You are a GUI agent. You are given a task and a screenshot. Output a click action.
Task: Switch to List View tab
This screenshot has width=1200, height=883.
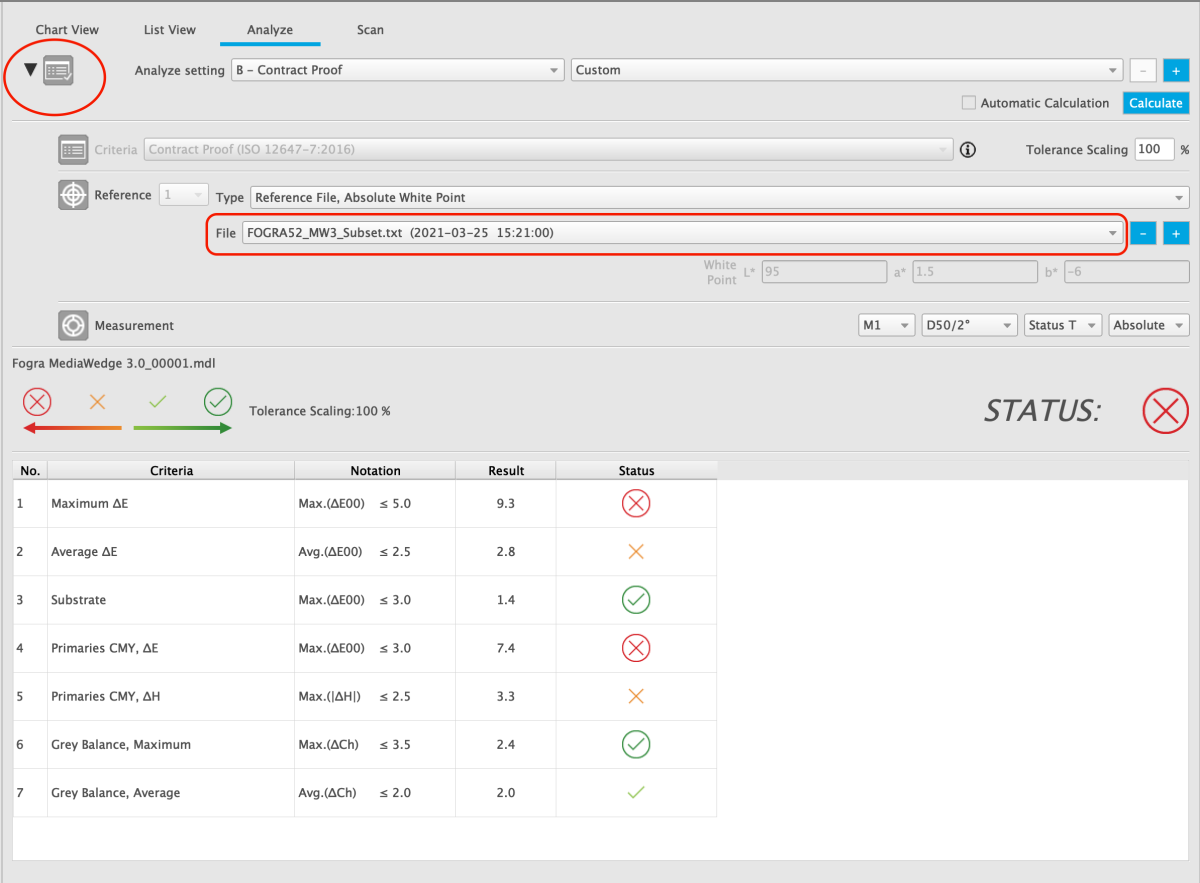(170, 30)
